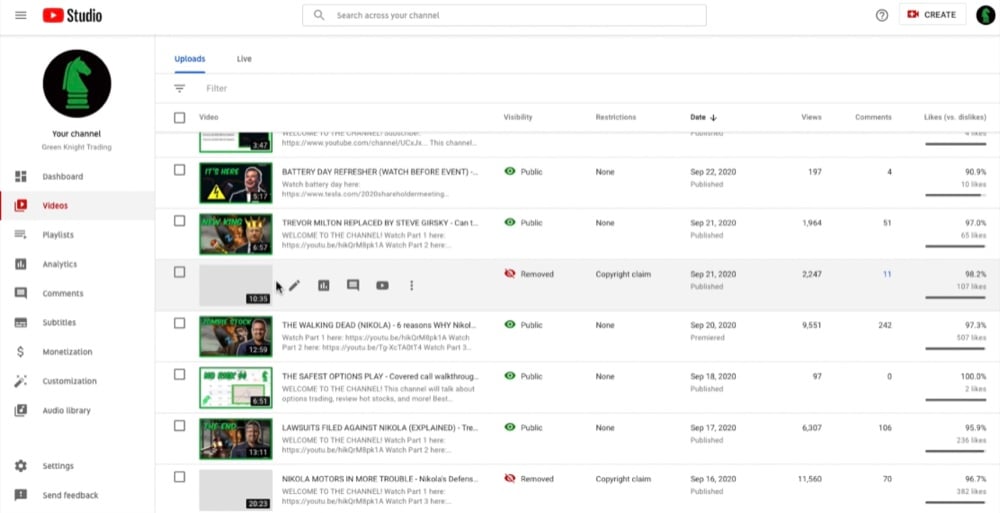This screenshot has width=1000, height=513.
Task: Click the 9,551 views value
Action: (x=811, y=325)
